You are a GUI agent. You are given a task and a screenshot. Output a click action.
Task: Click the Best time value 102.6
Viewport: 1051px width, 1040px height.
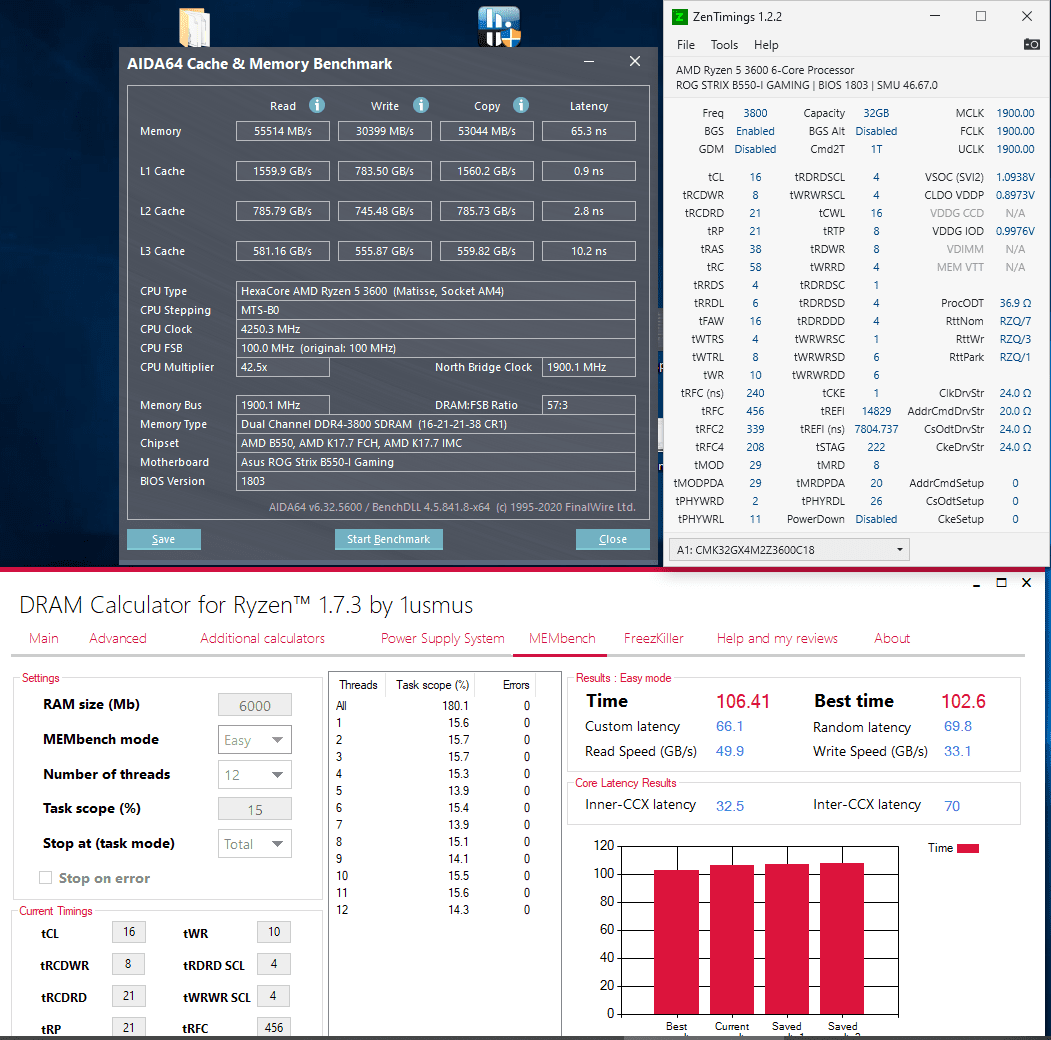click(x=963, y=702)
